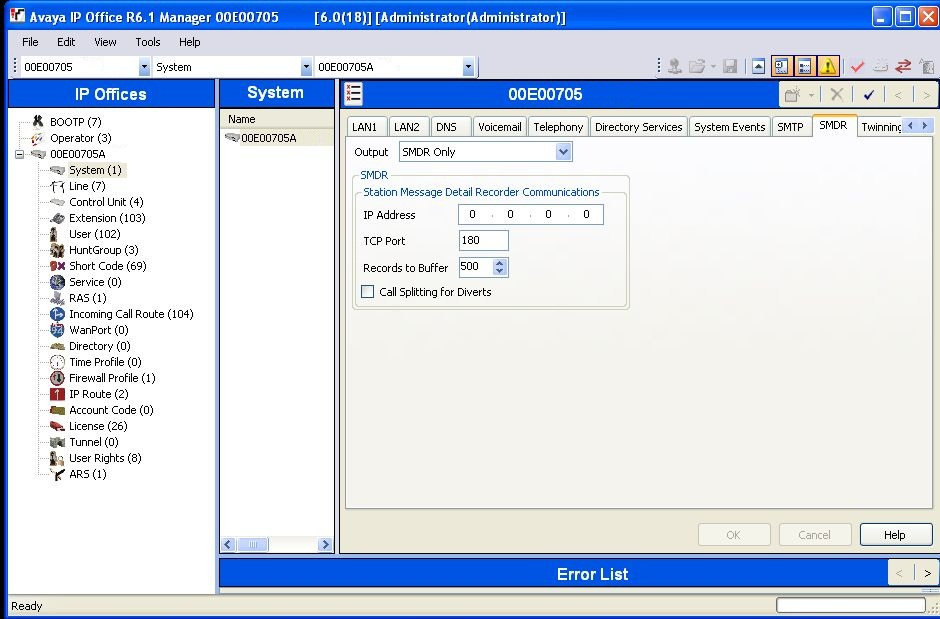Open dropdown arrow beside open file icon
Image resolution: width=940 pixels, height=619 pixels.
pyautogui.click(x=713, y=67)
